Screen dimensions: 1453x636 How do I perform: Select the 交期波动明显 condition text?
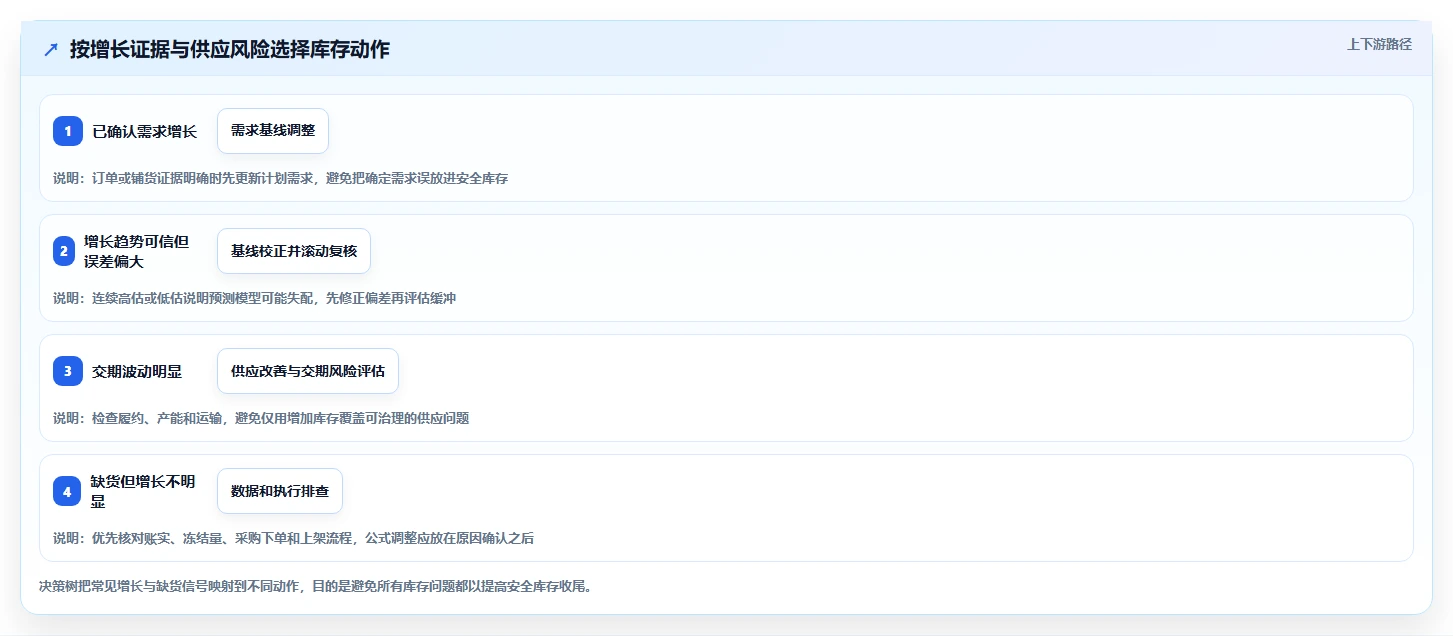137,371
